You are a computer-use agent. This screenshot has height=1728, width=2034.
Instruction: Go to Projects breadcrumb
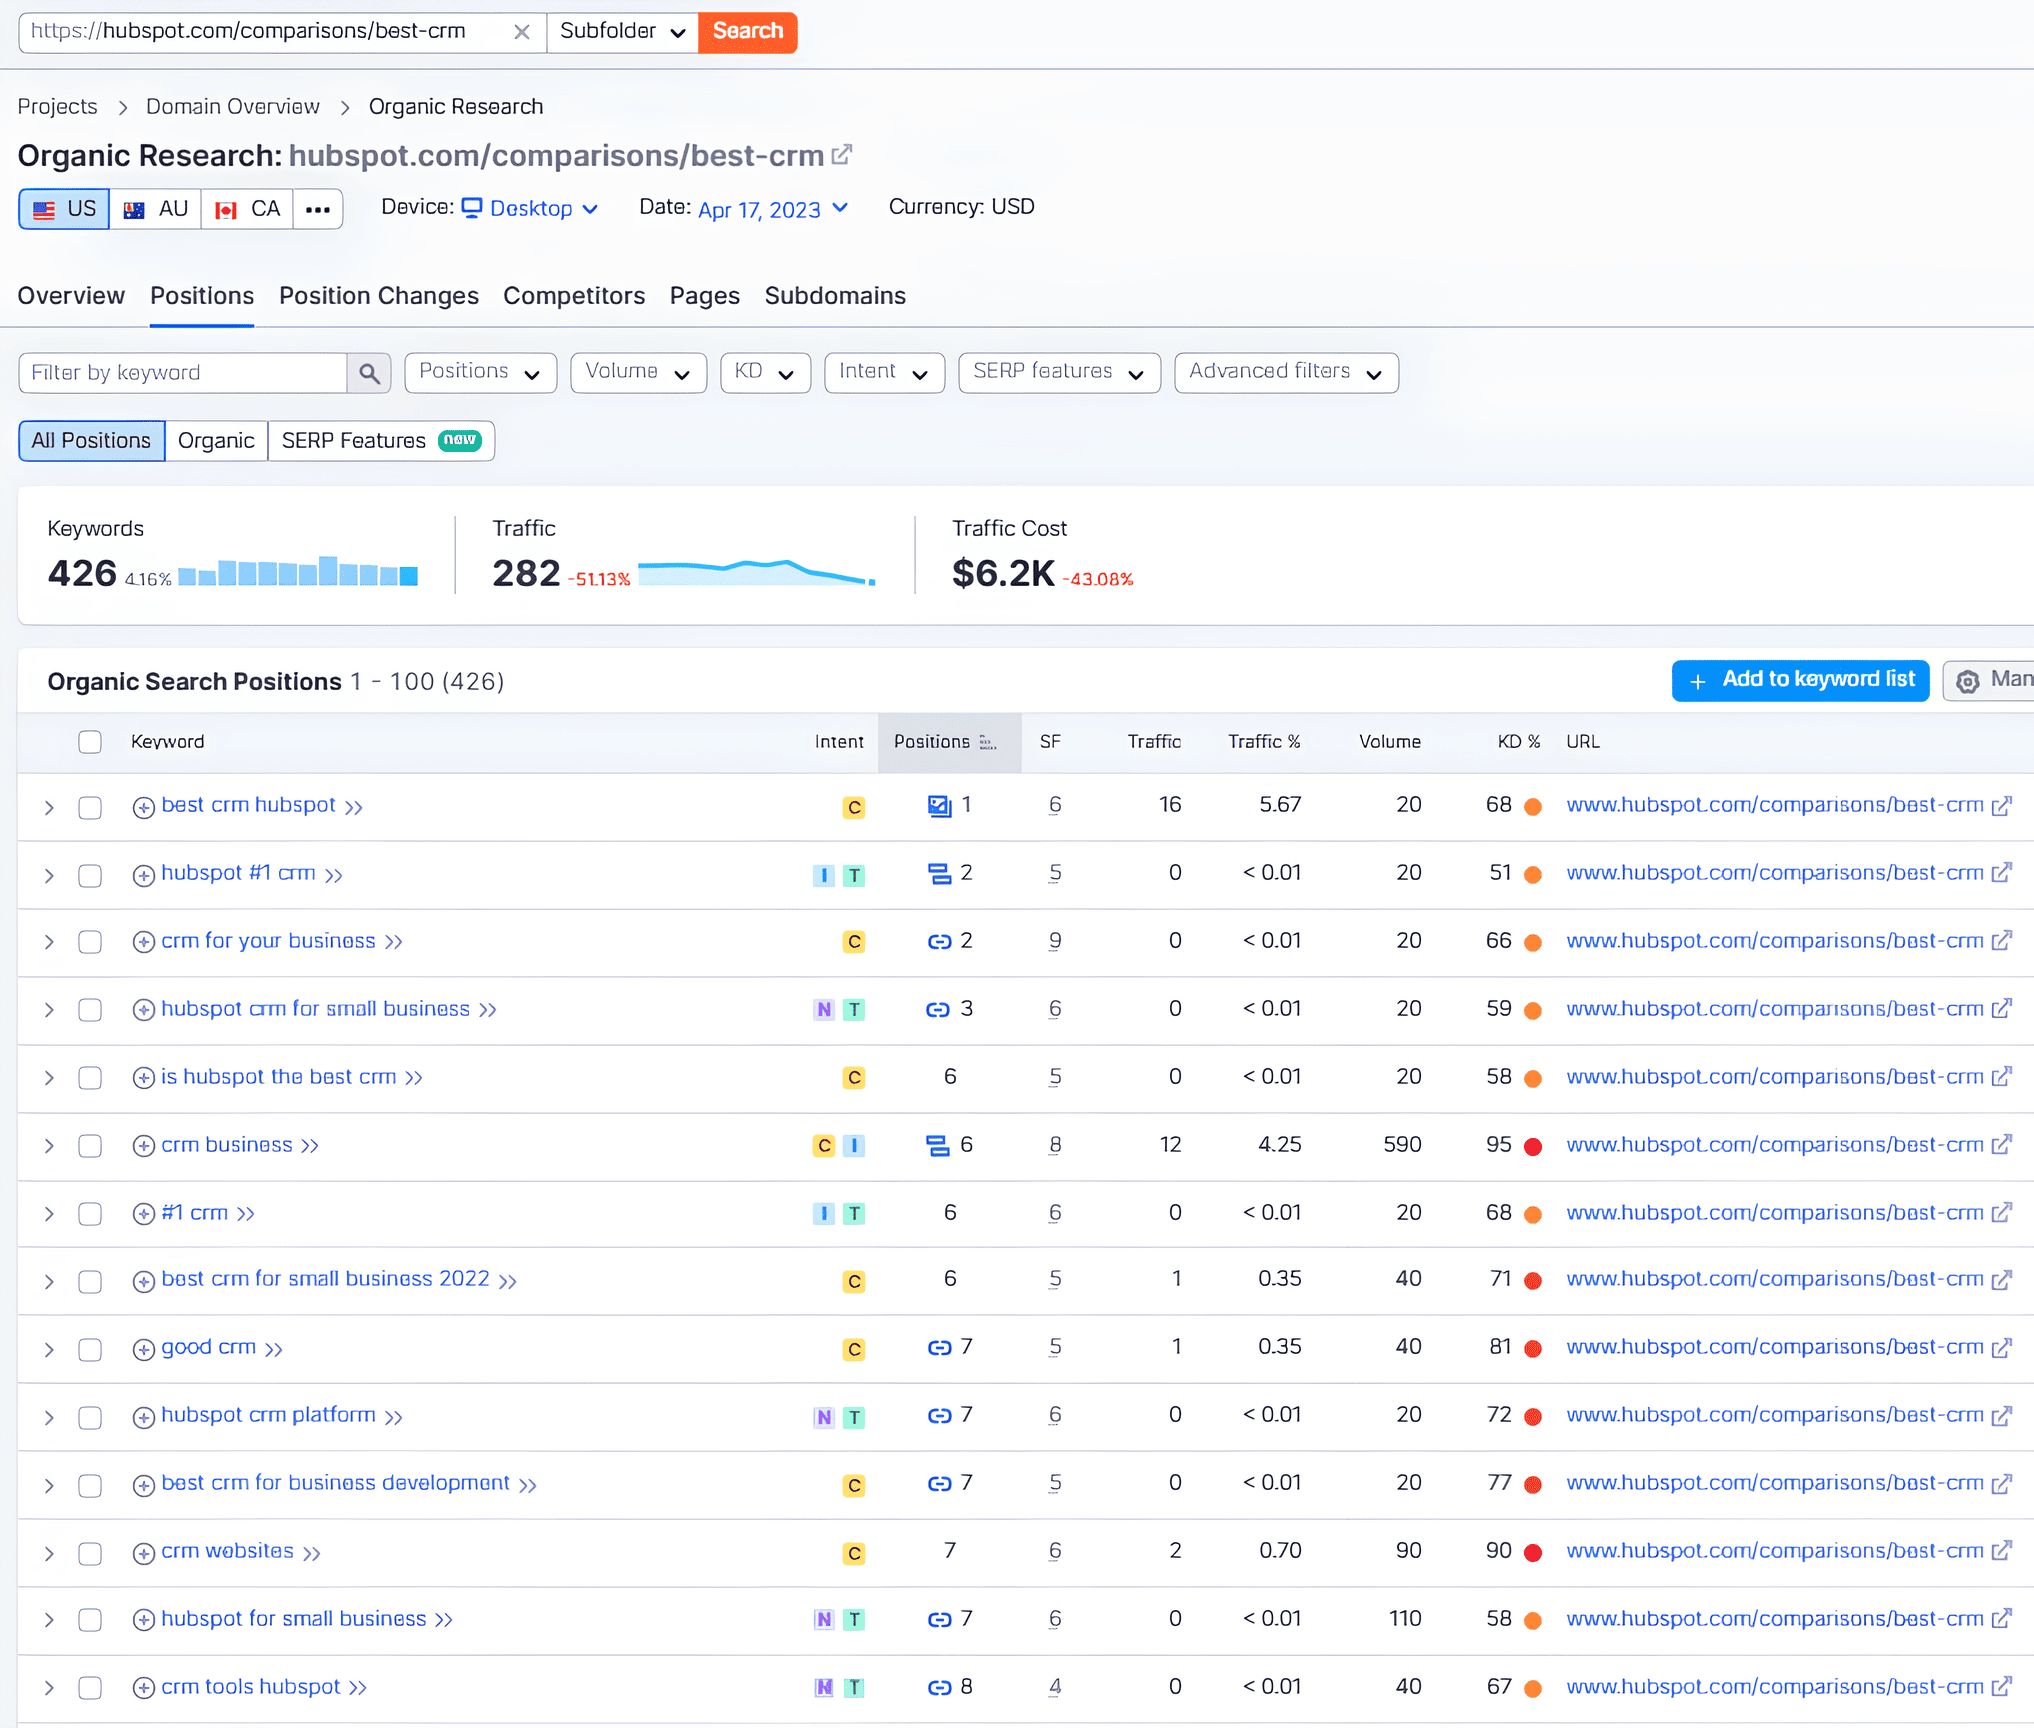coord(57,107)
